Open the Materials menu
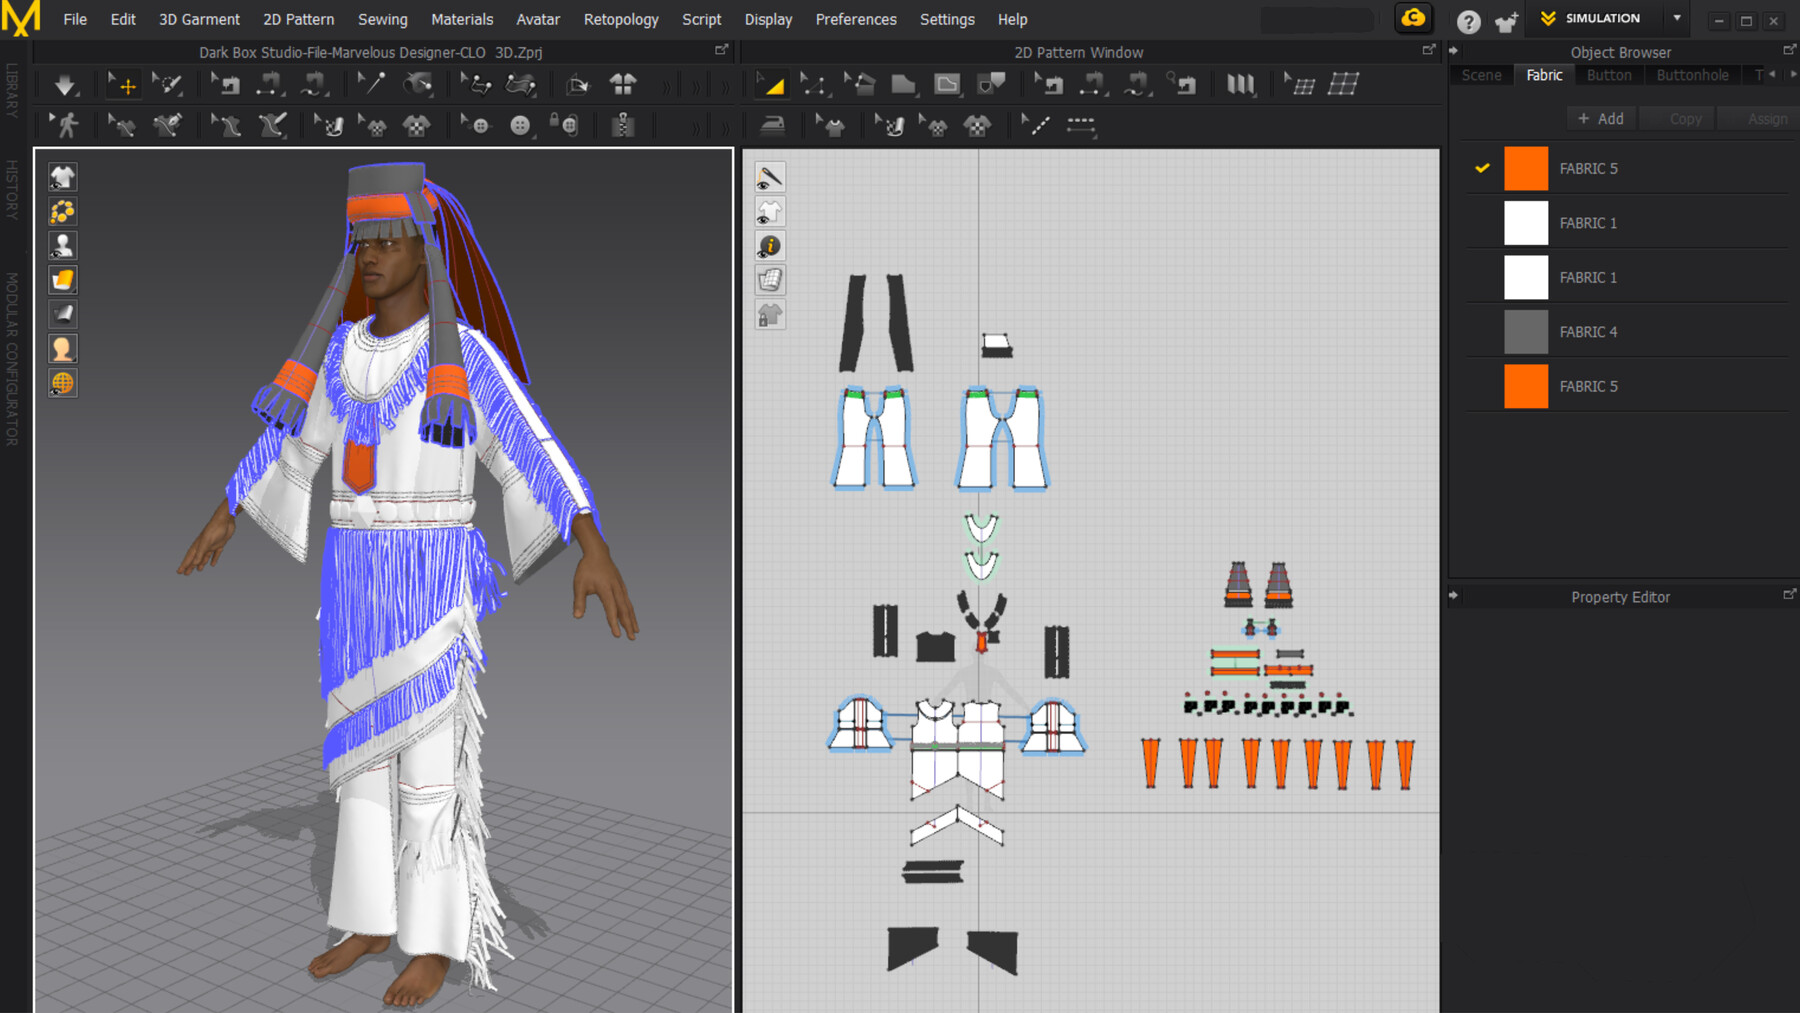The image size is (1800, 1013). coord(462,19)
